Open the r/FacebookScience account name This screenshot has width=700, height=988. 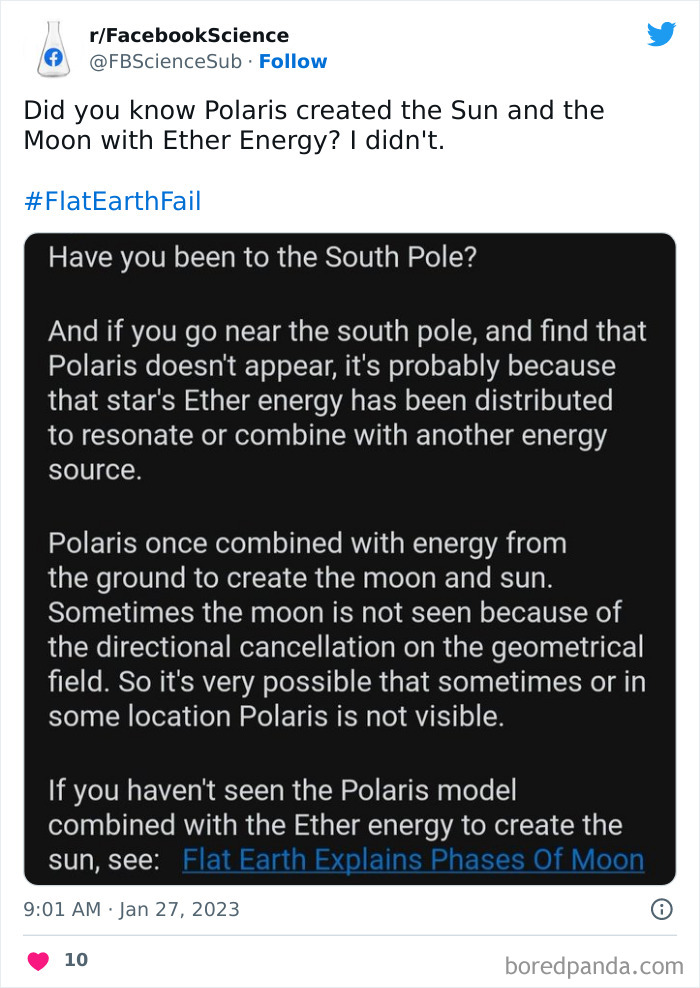189,34
